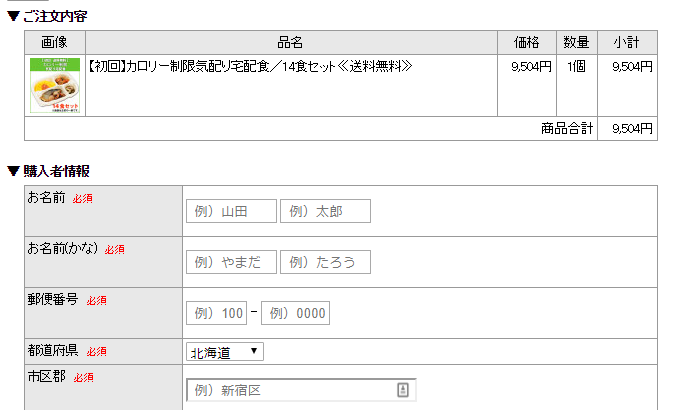Focus the first name field 例）太郎
This screenshot has height=410, width=674.
click(x=325, y=211)
